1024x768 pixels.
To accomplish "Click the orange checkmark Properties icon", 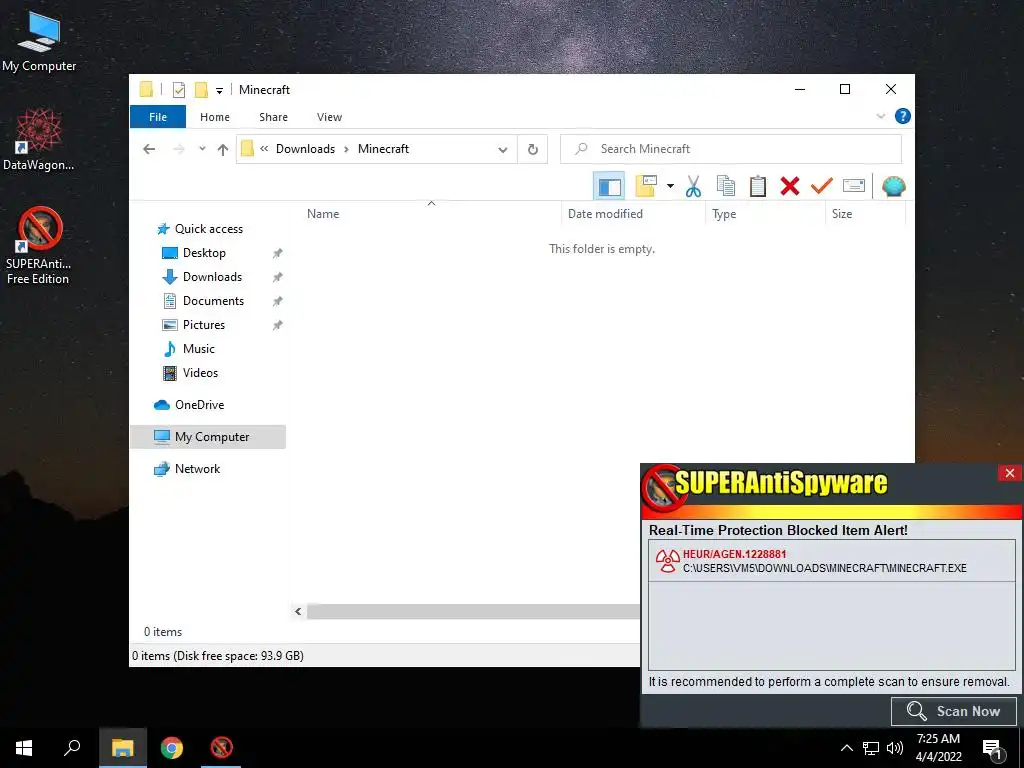I will 822,186.
